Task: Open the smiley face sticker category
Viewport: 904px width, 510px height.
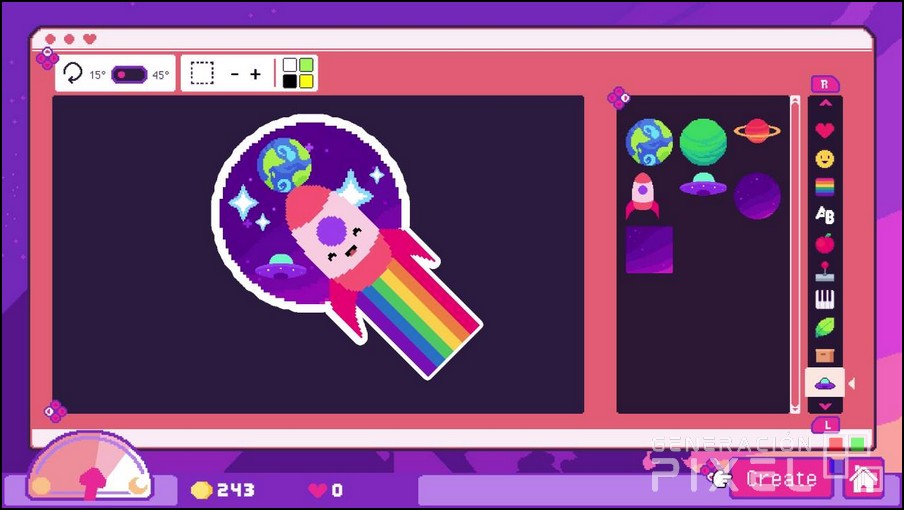Action: pyautogui.click(x=824, y=158)
